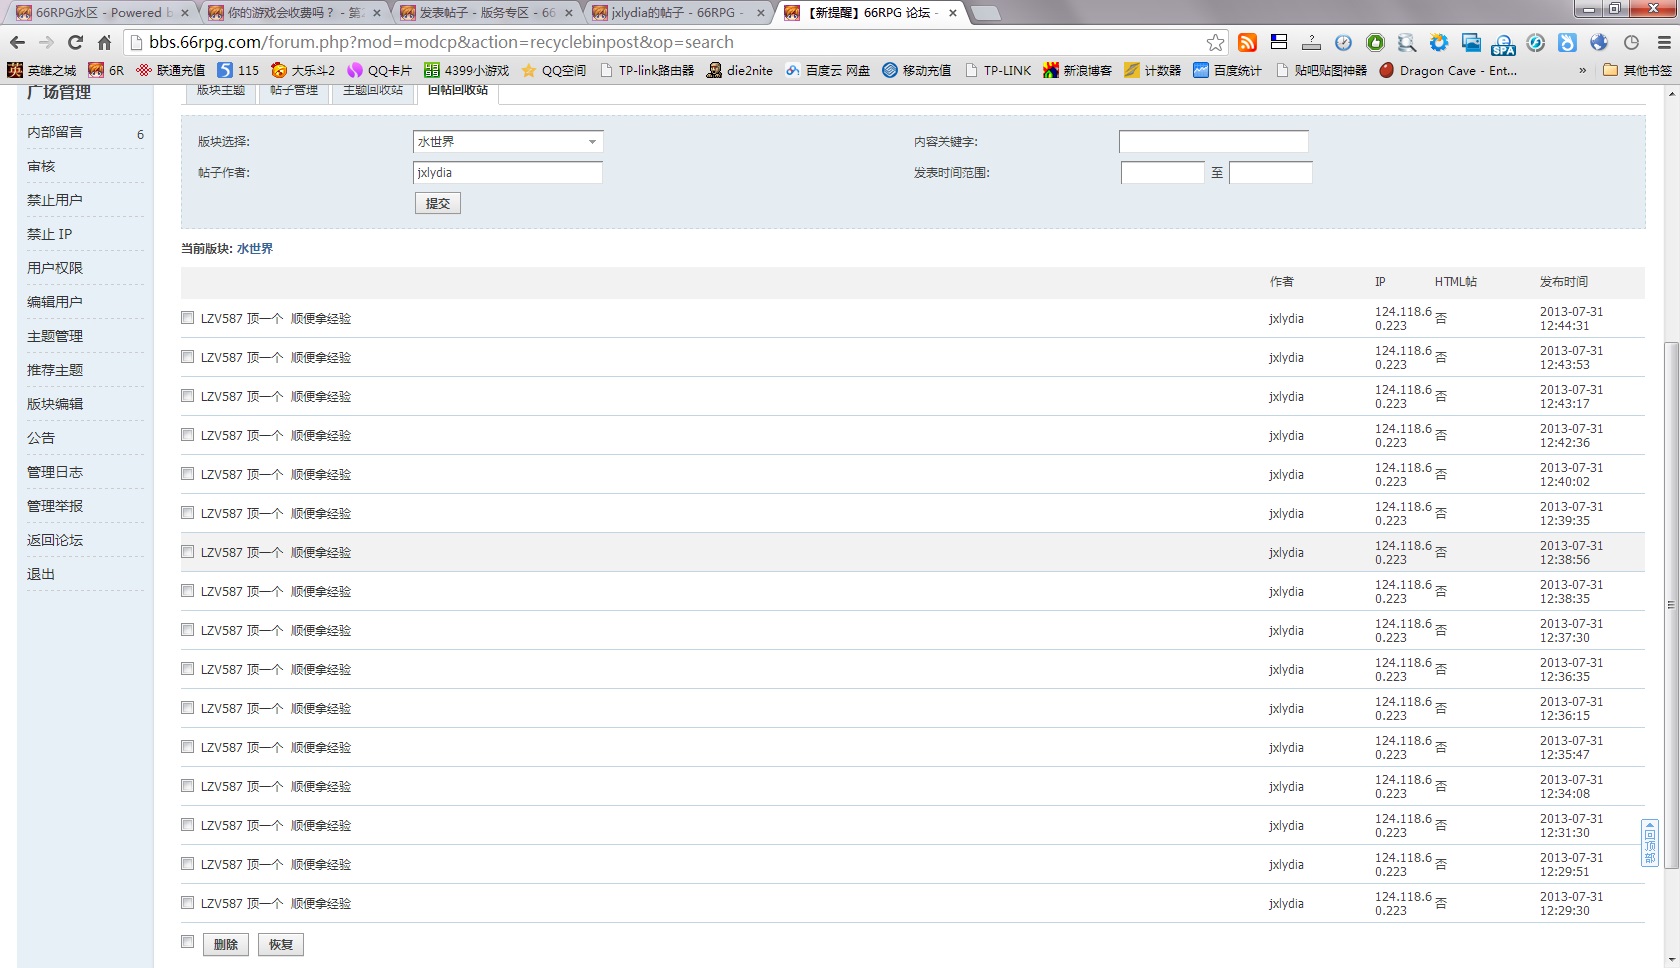The width and height of the screenshot is (1680, 968).
Task: Click the 恢复 restore button
Action: (x=281, y=944)
